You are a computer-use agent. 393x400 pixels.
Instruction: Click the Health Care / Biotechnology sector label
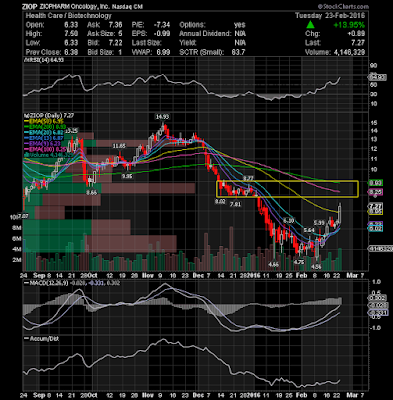(x=68, y=16)
